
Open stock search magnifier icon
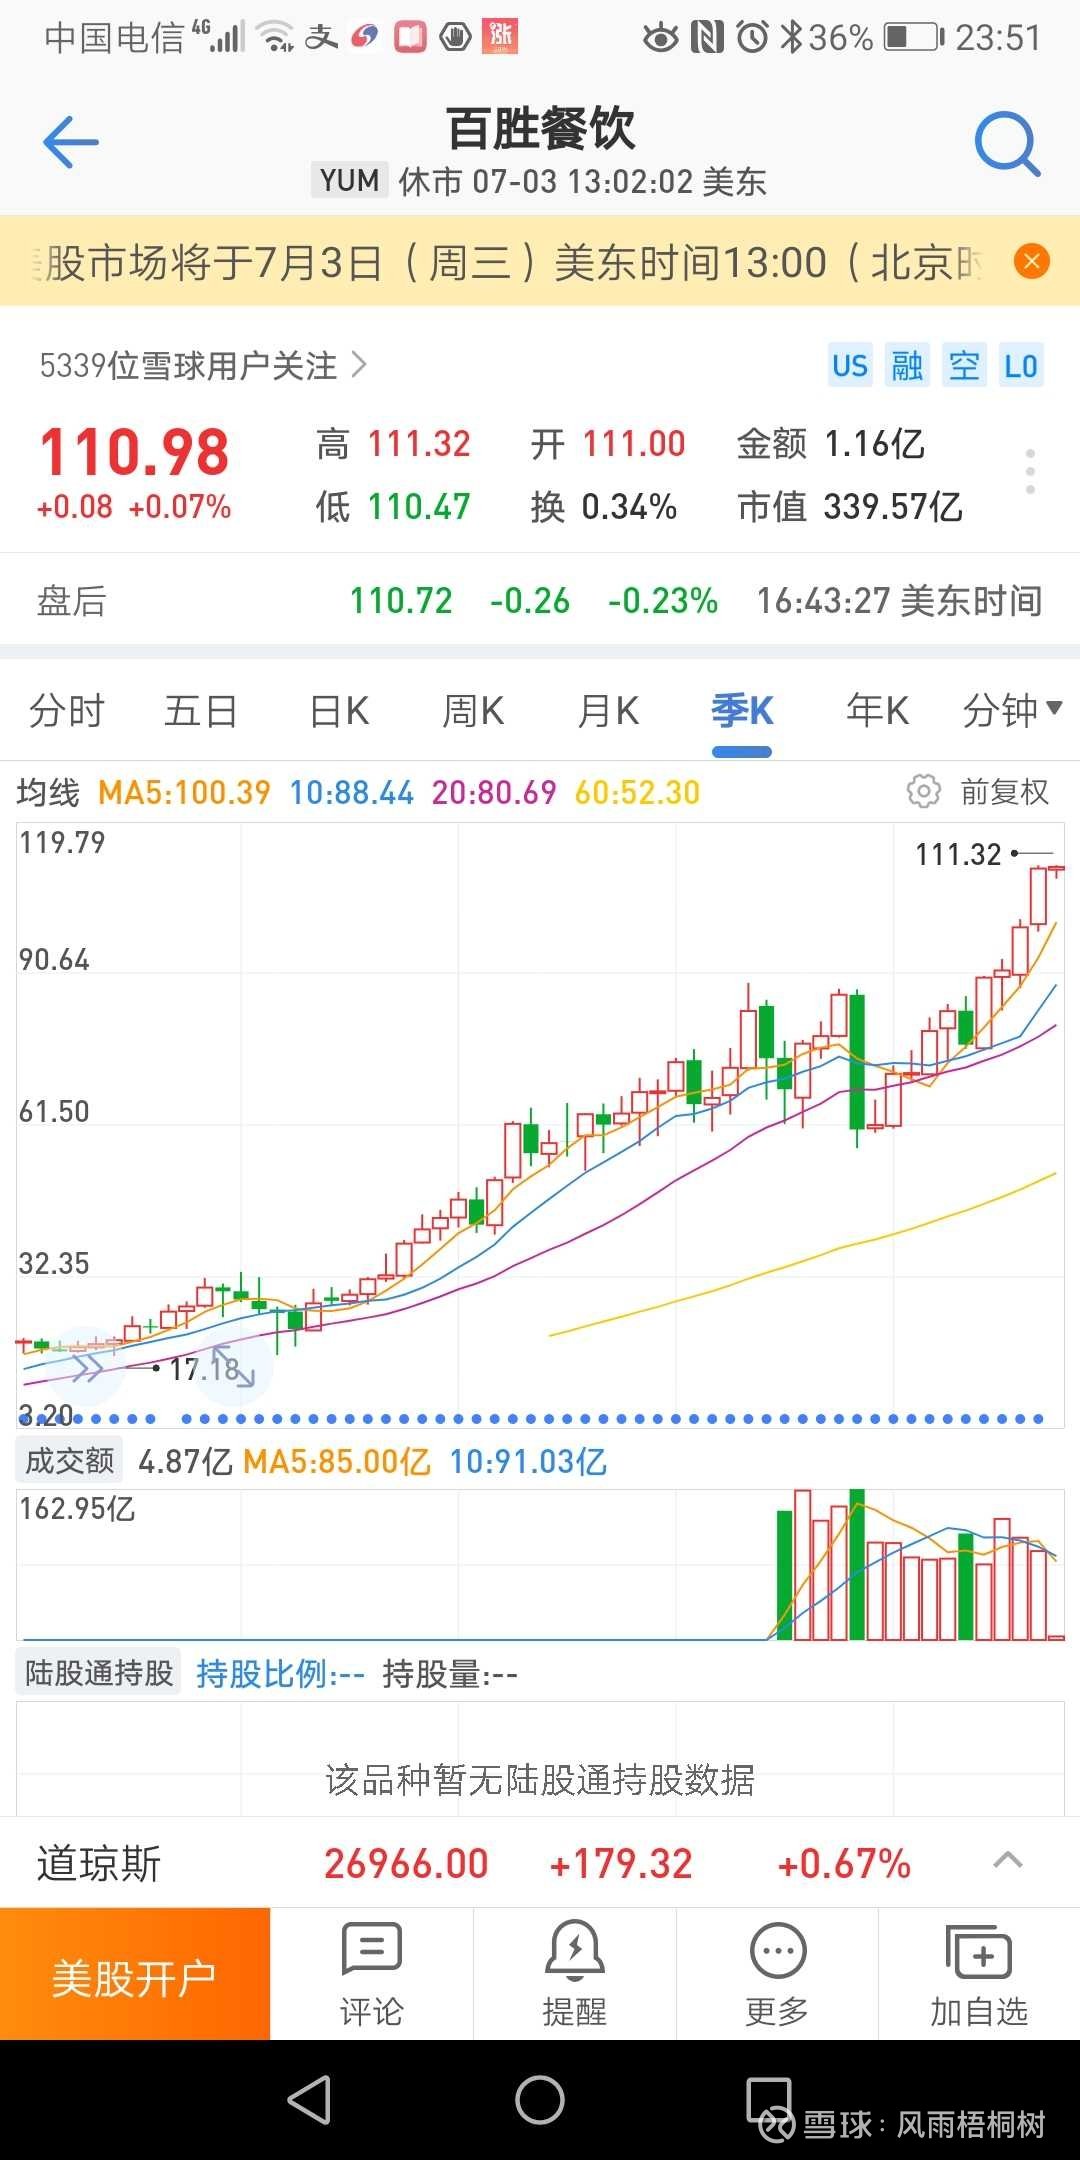(1007, 144)
